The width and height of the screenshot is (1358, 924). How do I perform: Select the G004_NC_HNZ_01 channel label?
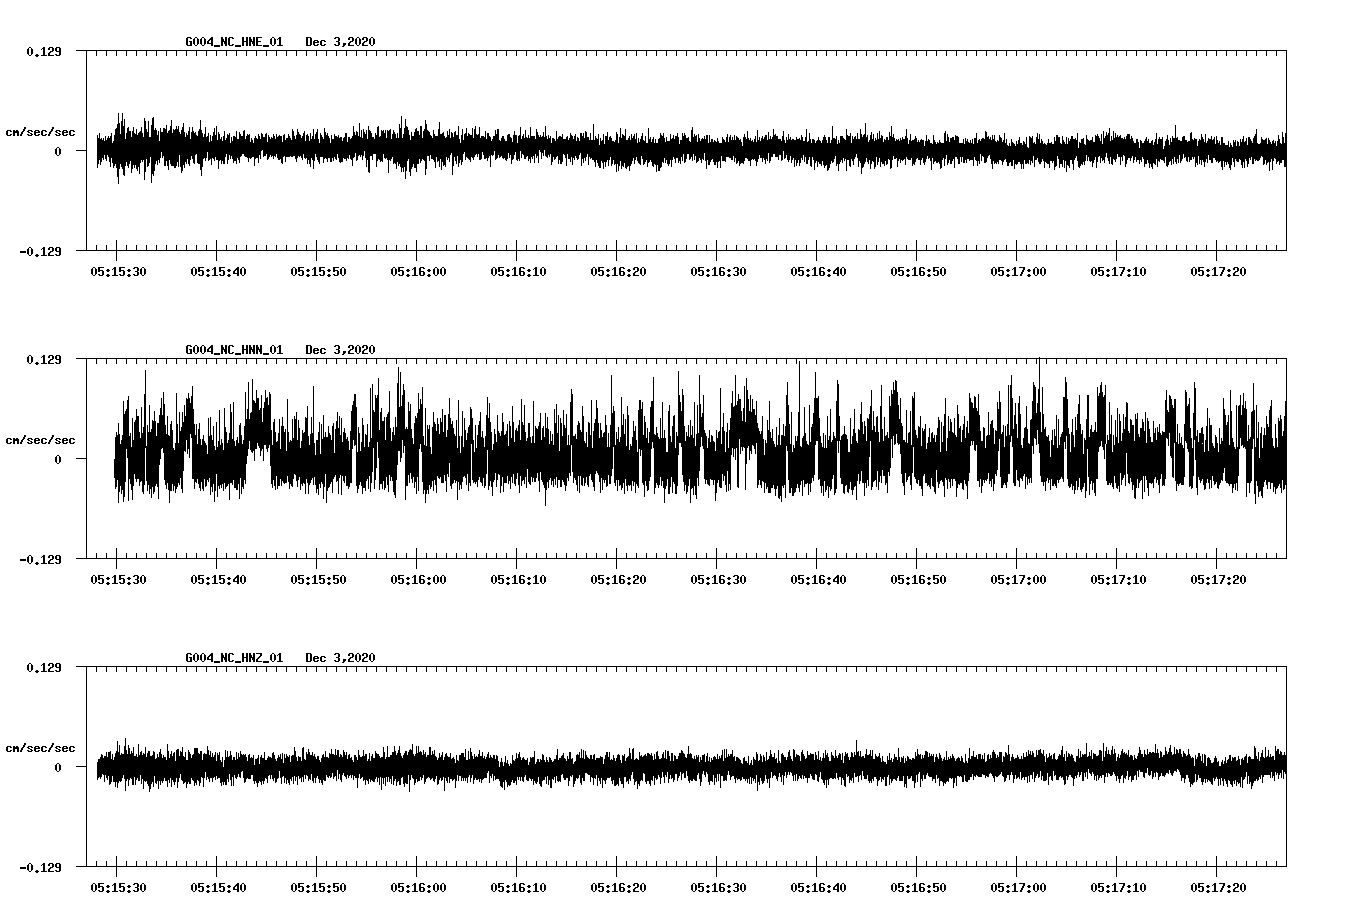[233, 659]
